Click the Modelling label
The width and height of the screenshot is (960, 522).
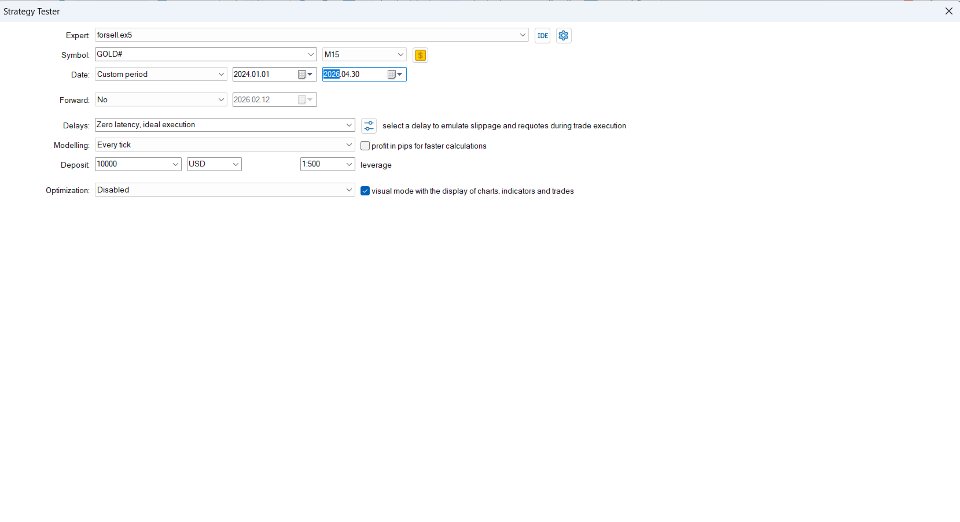[71, 146]
